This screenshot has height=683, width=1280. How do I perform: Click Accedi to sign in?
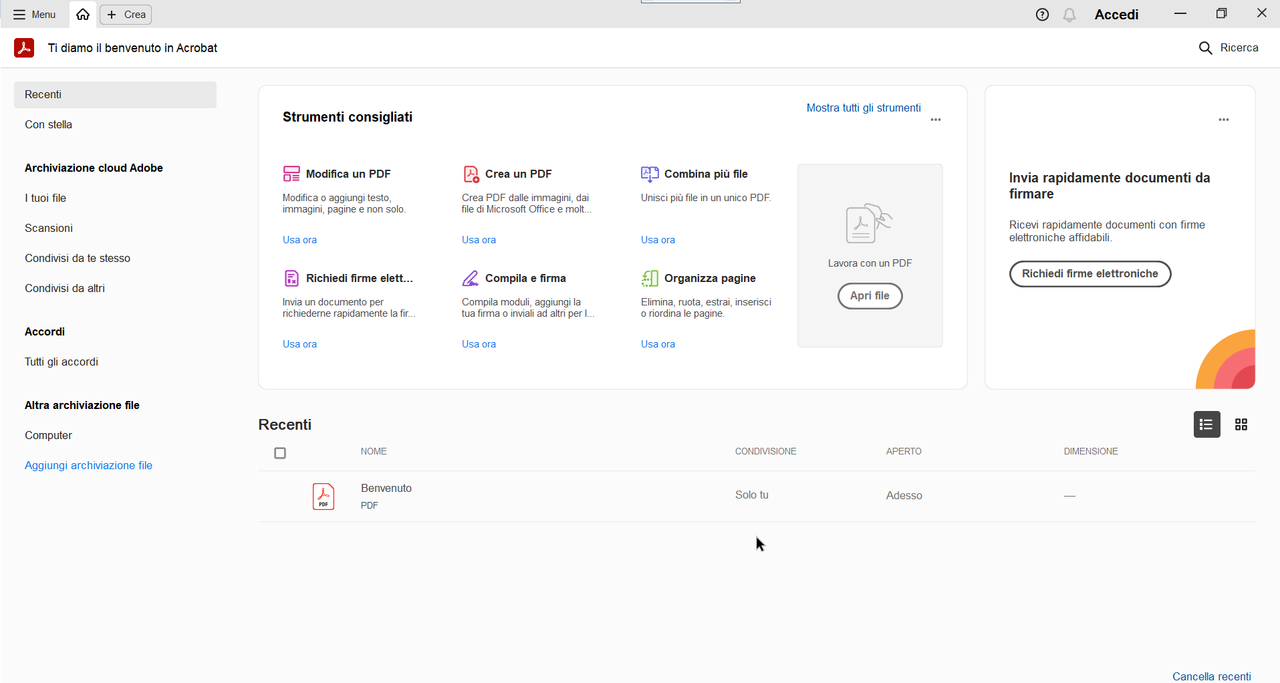click(1117, 14)
